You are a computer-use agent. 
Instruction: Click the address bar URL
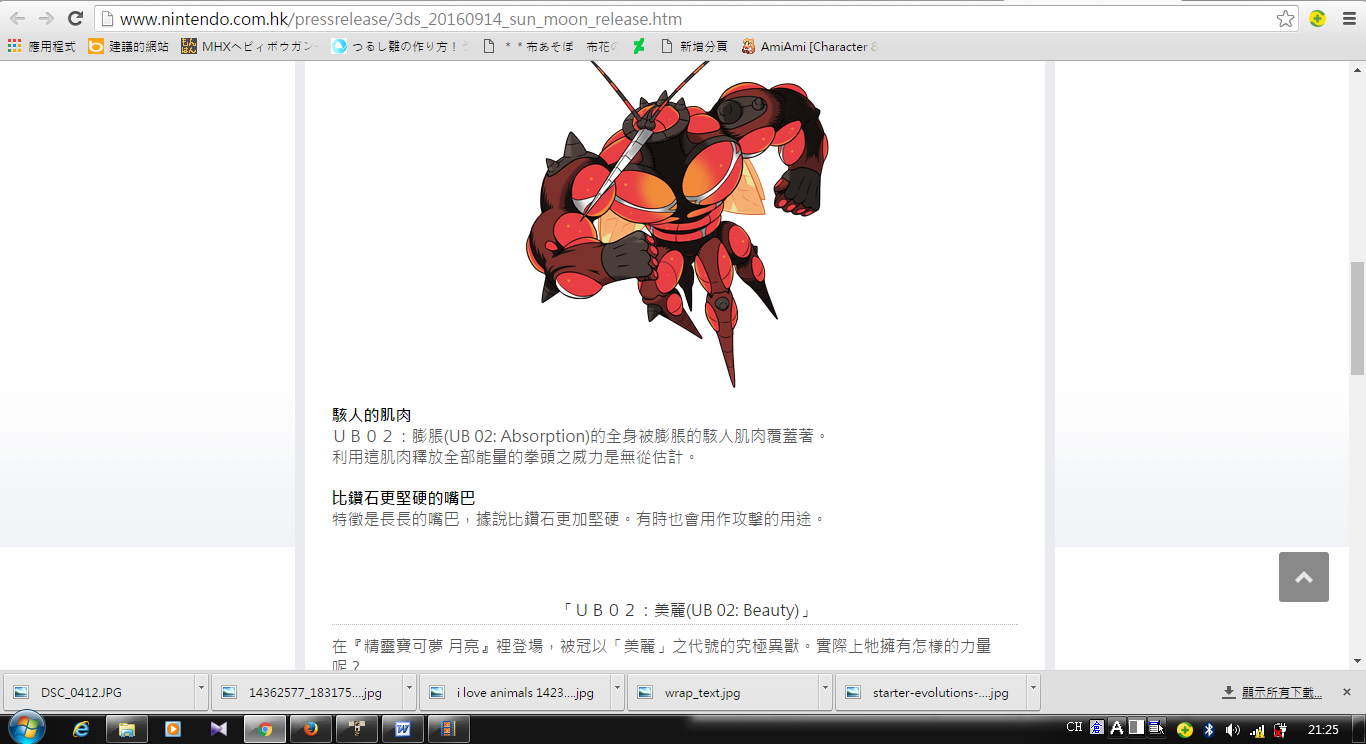401,19
